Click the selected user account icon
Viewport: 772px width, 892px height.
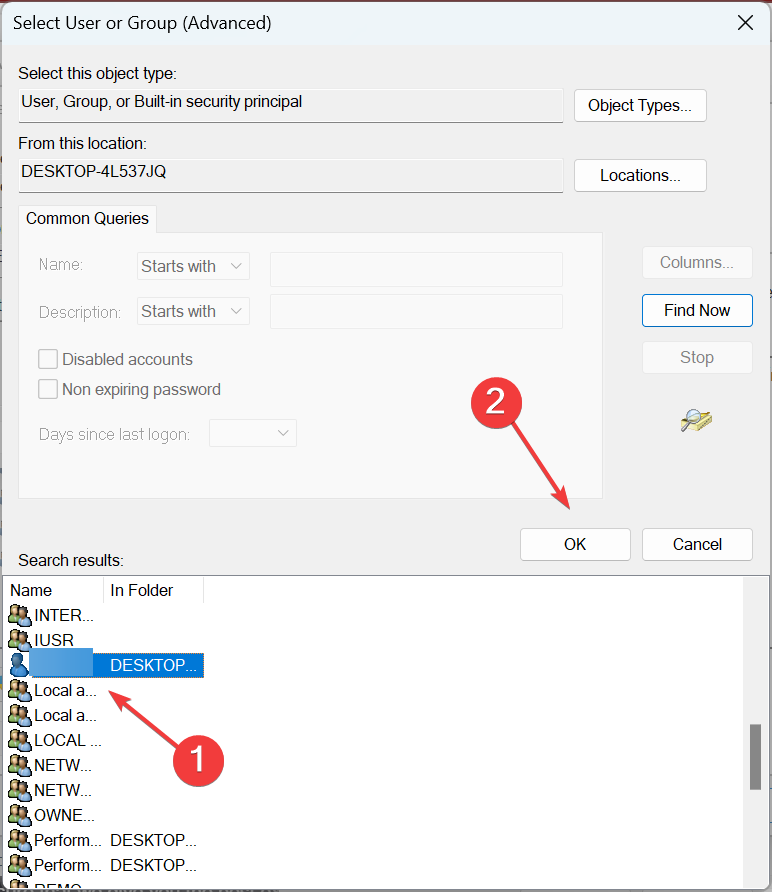(19, 665)
